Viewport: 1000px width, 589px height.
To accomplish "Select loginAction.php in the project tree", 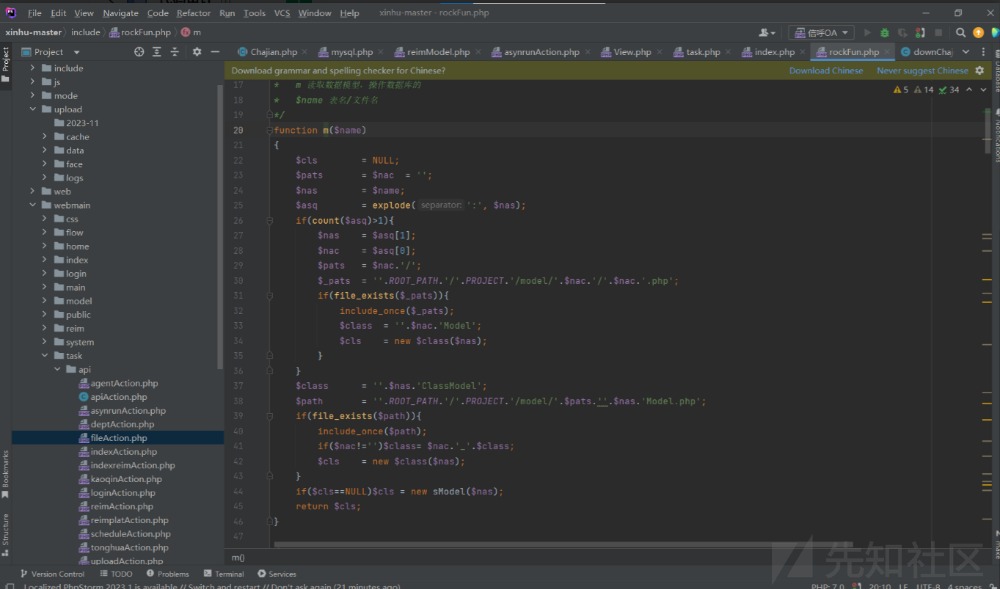I will (122, 493).
